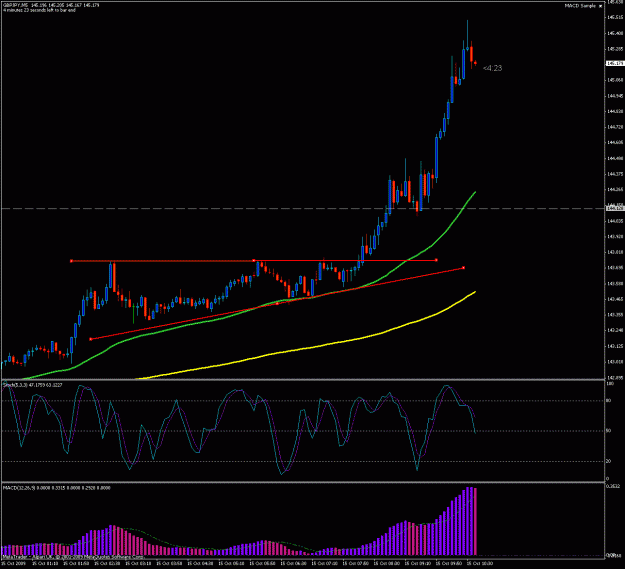This screenshot has width=625, height=569.
Task: Click the right end anchor of the rising trendline
Action: pyautogui.click(x=463, y=268)
